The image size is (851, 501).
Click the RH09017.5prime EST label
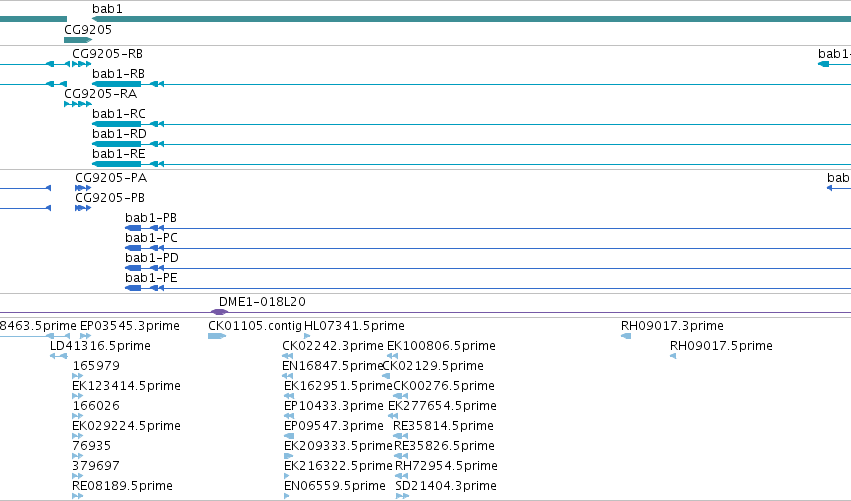pos(721,346)
